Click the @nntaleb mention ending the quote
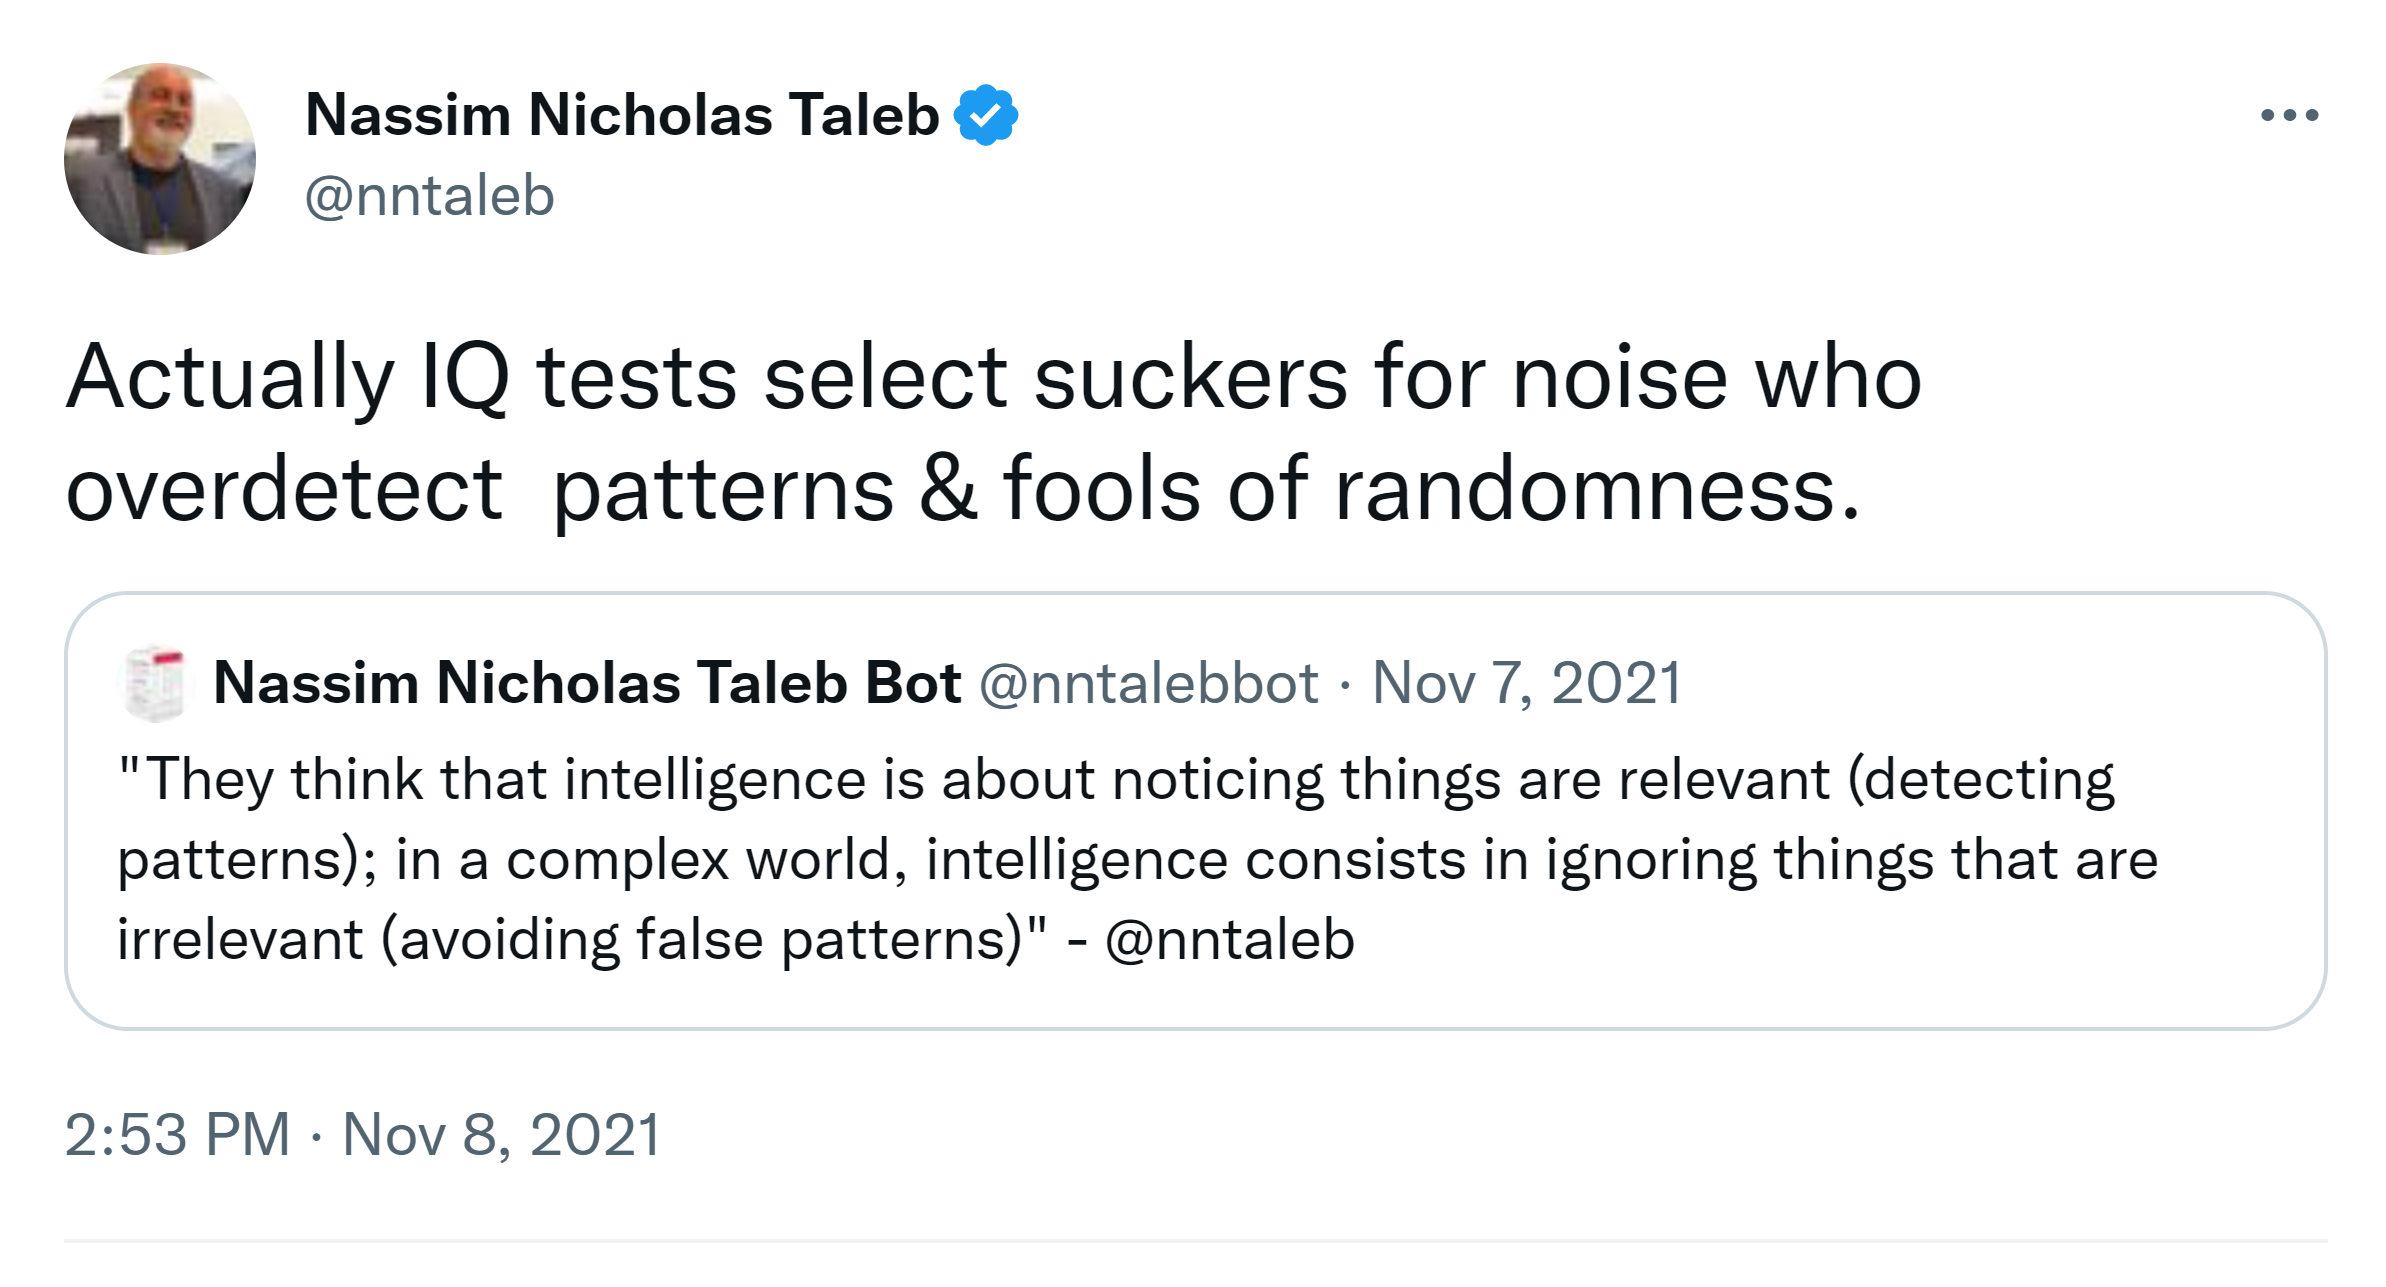Viewport: 2386px width, 1287px height. click(x=1229, y=940)
